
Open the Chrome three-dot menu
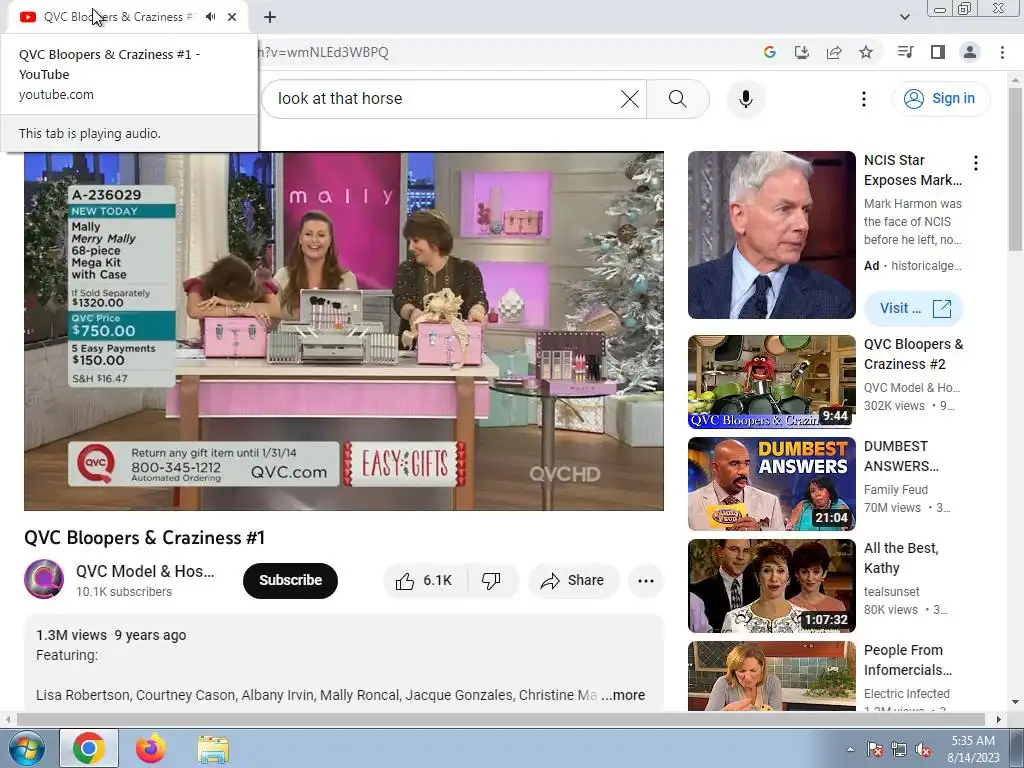pos(1002,52)
